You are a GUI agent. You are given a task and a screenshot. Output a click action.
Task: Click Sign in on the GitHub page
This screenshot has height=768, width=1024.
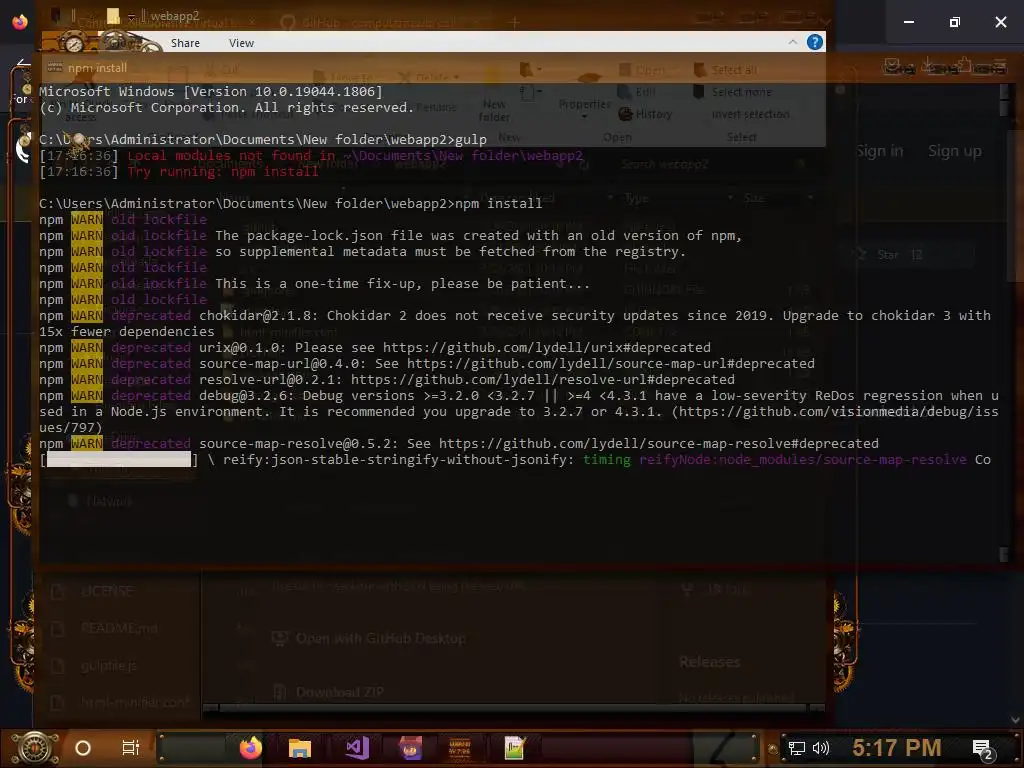click(x=879, y=151)
